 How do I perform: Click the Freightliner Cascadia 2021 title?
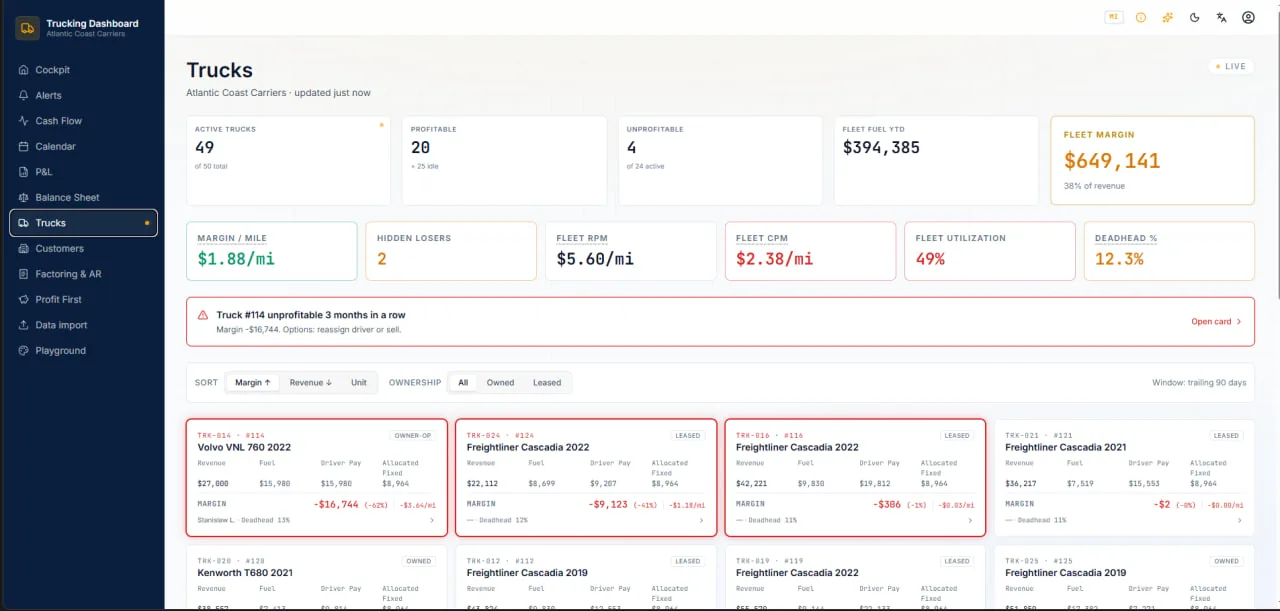1065,447
